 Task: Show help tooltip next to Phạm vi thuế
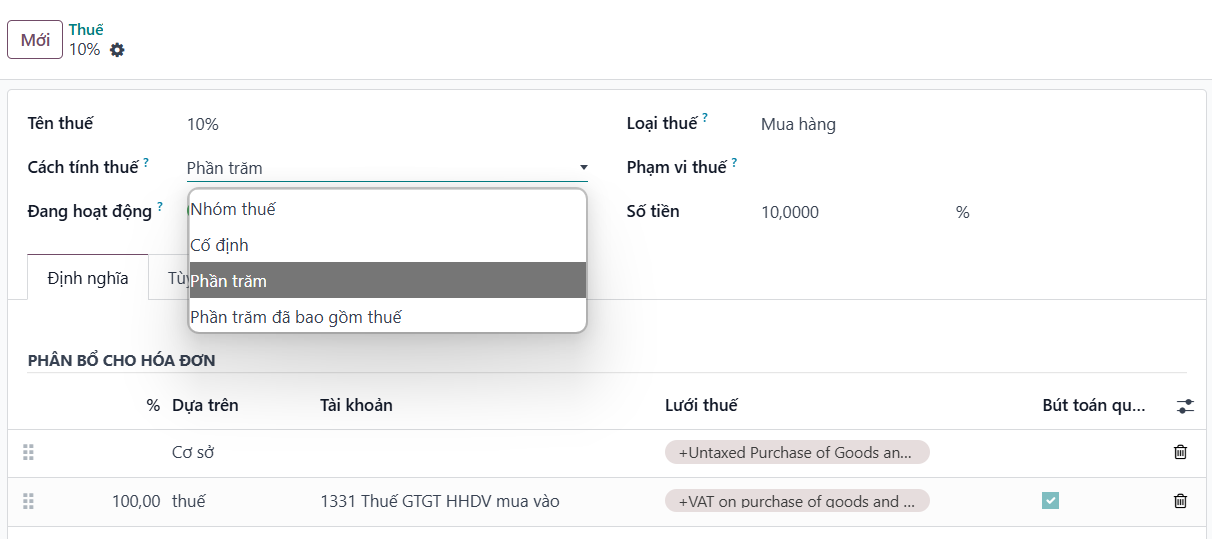tap(734, 161)
